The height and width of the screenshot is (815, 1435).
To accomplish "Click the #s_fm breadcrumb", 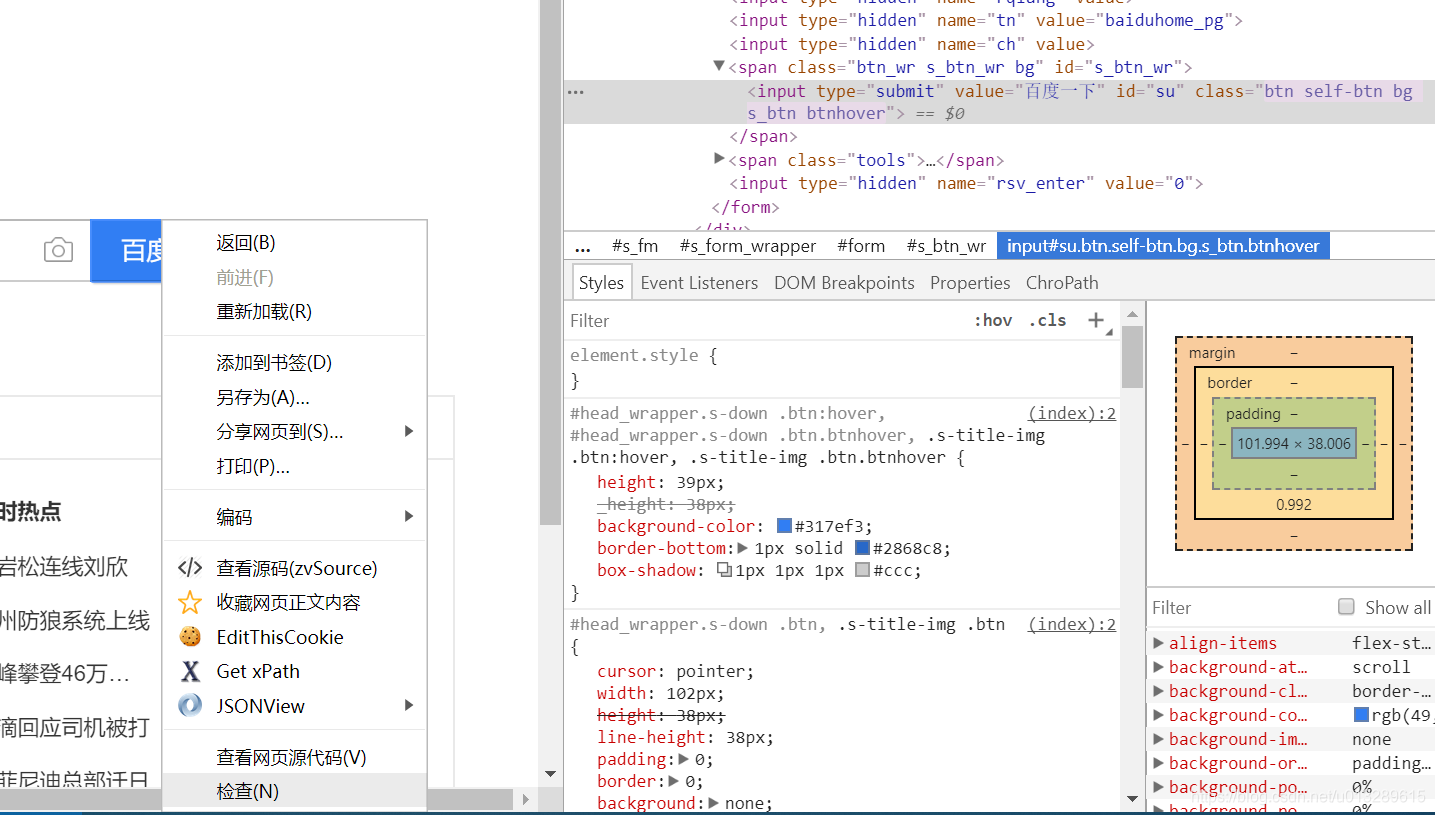I will point(634,246).
